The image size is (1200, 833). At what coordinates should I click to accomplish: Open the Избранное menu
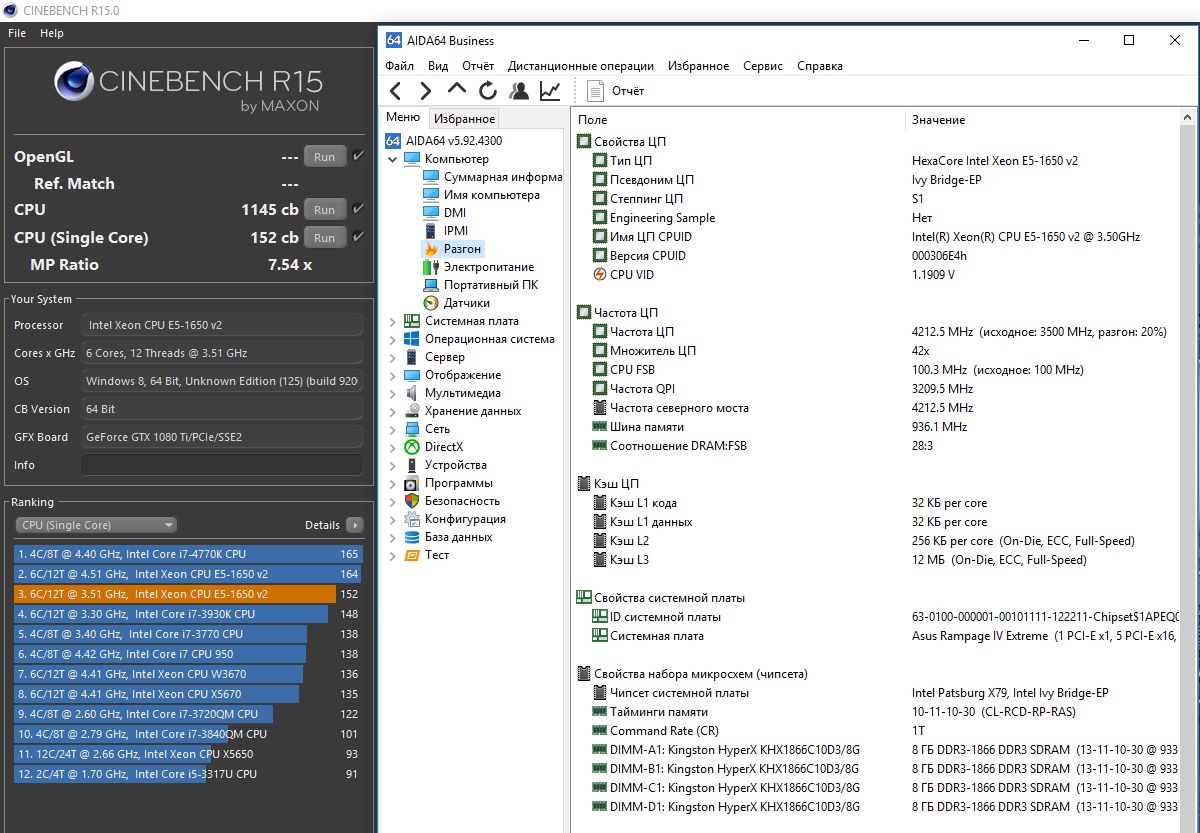pyautogui.click(x=698, y=66)
